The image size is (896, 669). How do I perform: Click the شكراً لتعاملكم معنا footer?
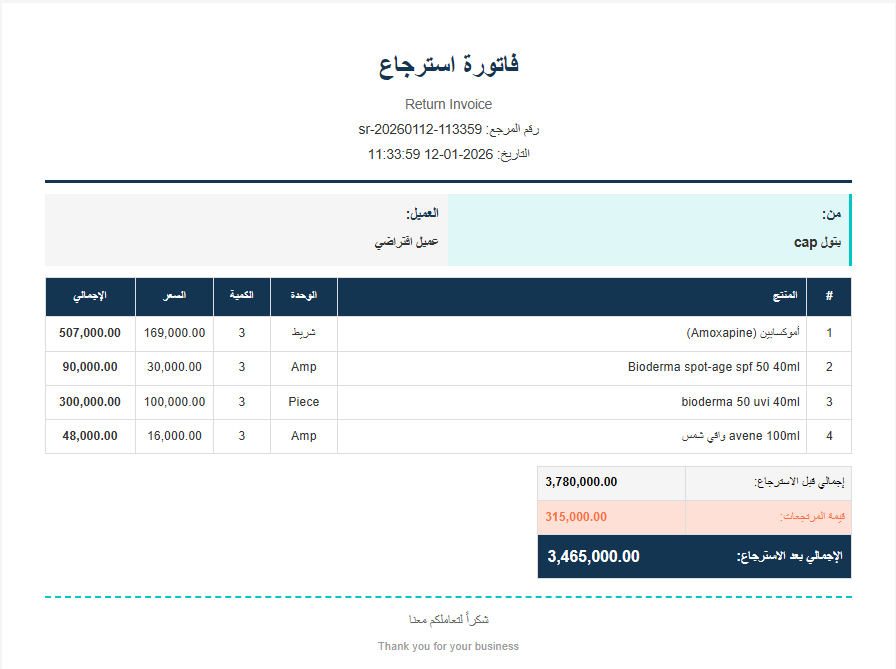click(x=449, y=619)
